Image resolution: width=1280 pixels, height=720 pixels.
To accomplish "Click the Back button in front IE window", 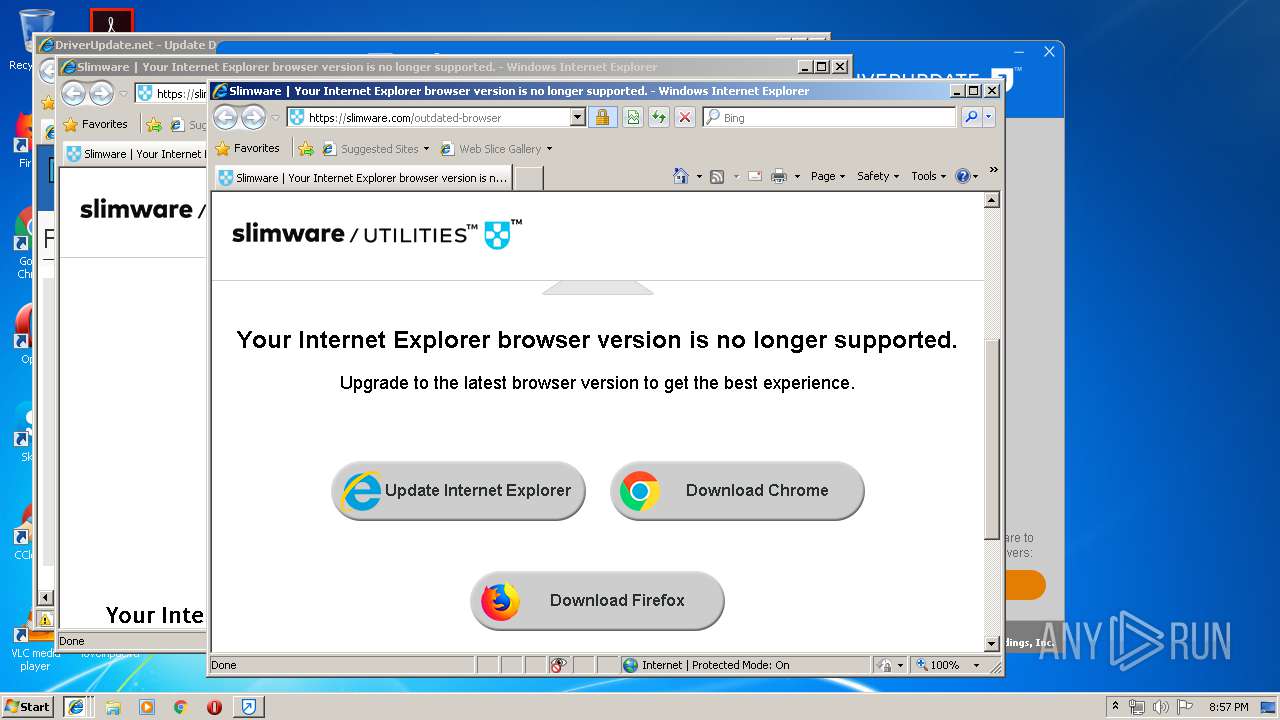I will [226, 117].
